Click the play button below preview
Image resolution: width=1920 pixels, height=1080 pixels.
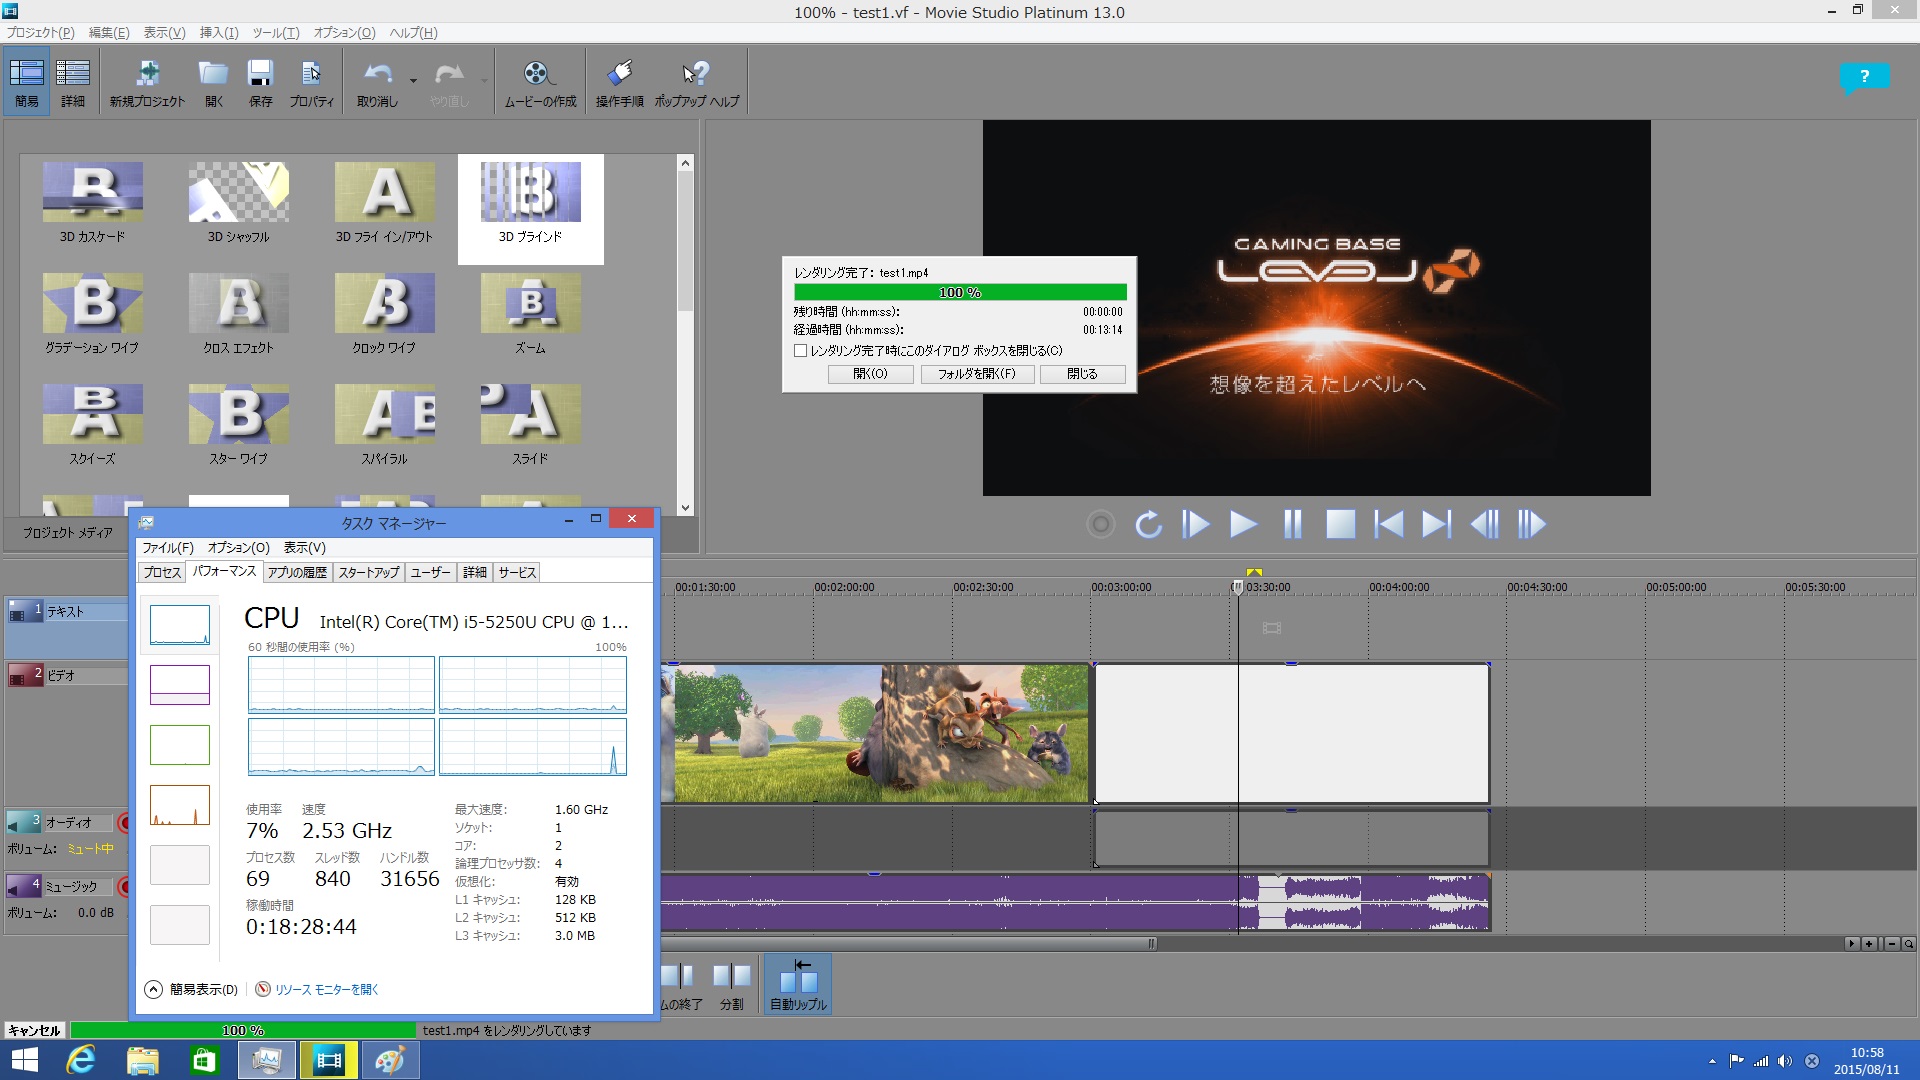[x=1243, y=524]
